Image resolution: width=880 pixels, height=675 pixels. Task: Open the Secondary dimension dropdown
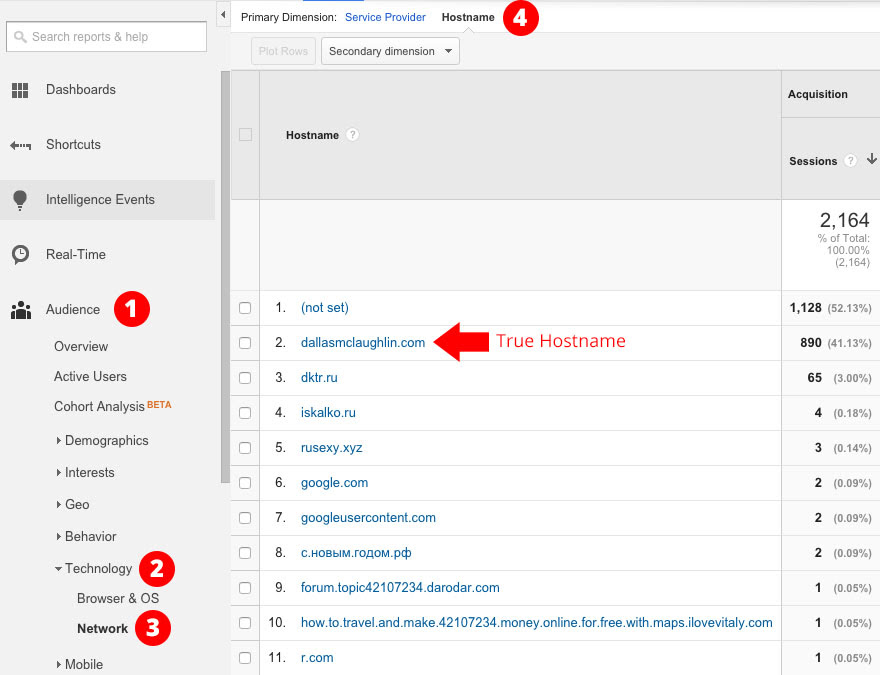click(390, 50)
